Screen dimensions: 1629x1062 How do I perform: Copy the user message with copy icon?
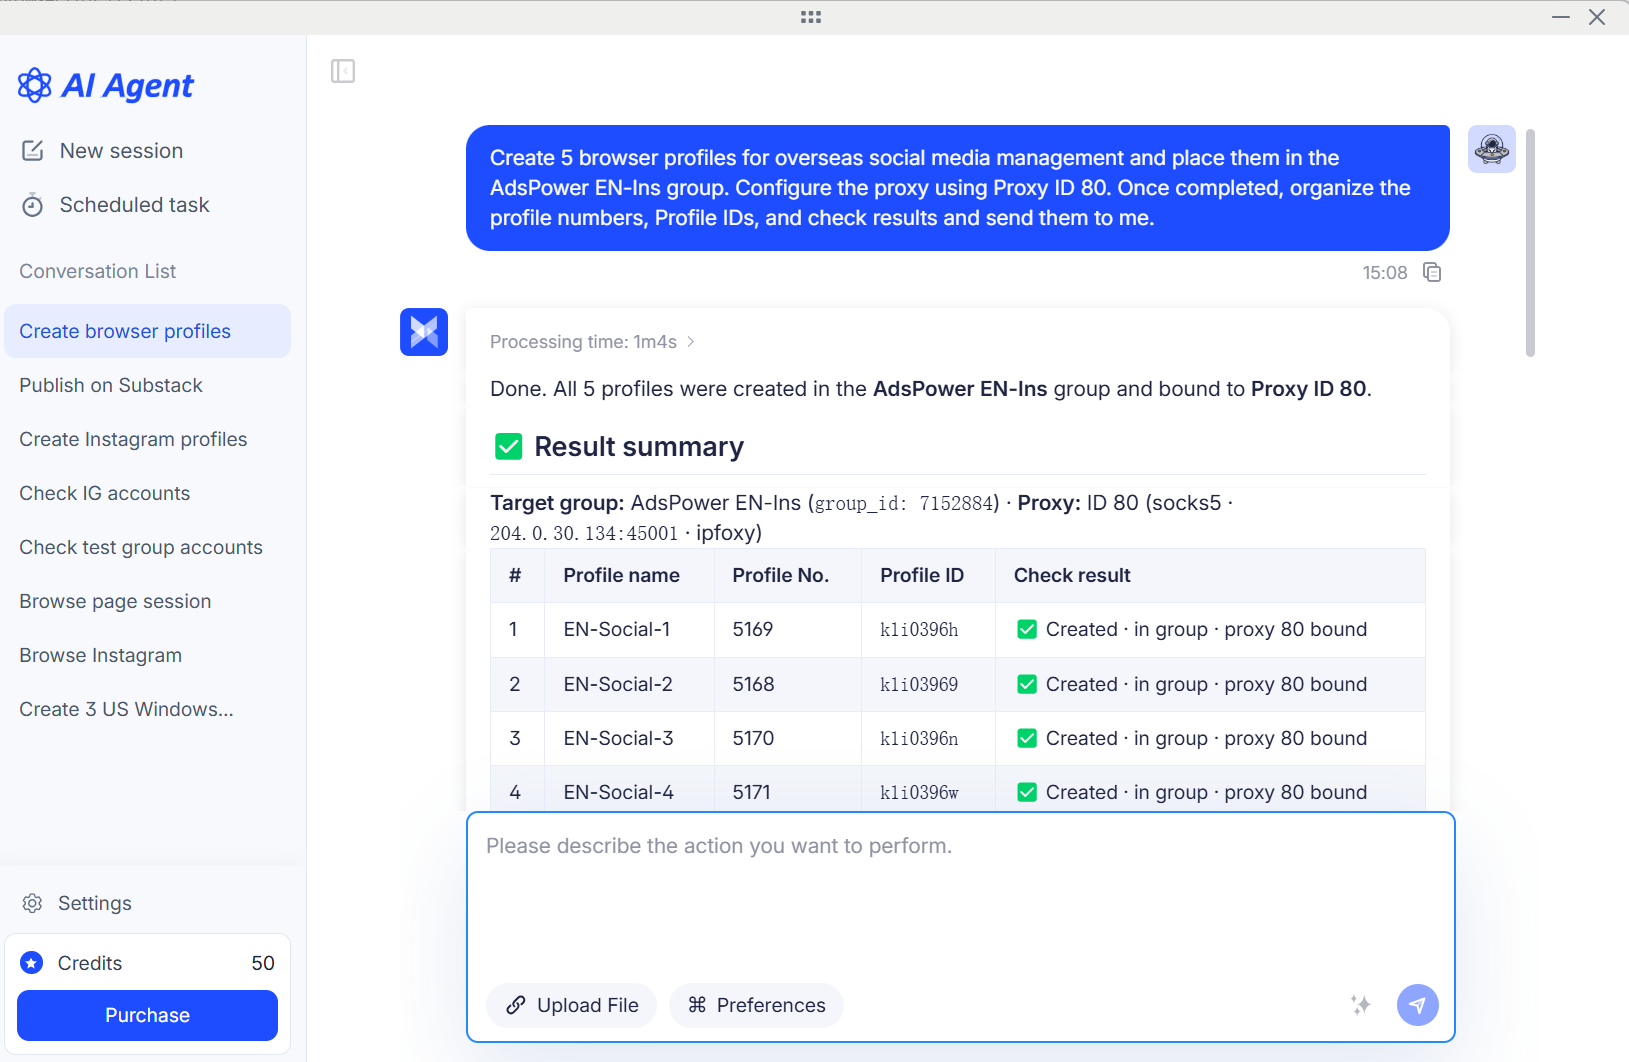1432,273
